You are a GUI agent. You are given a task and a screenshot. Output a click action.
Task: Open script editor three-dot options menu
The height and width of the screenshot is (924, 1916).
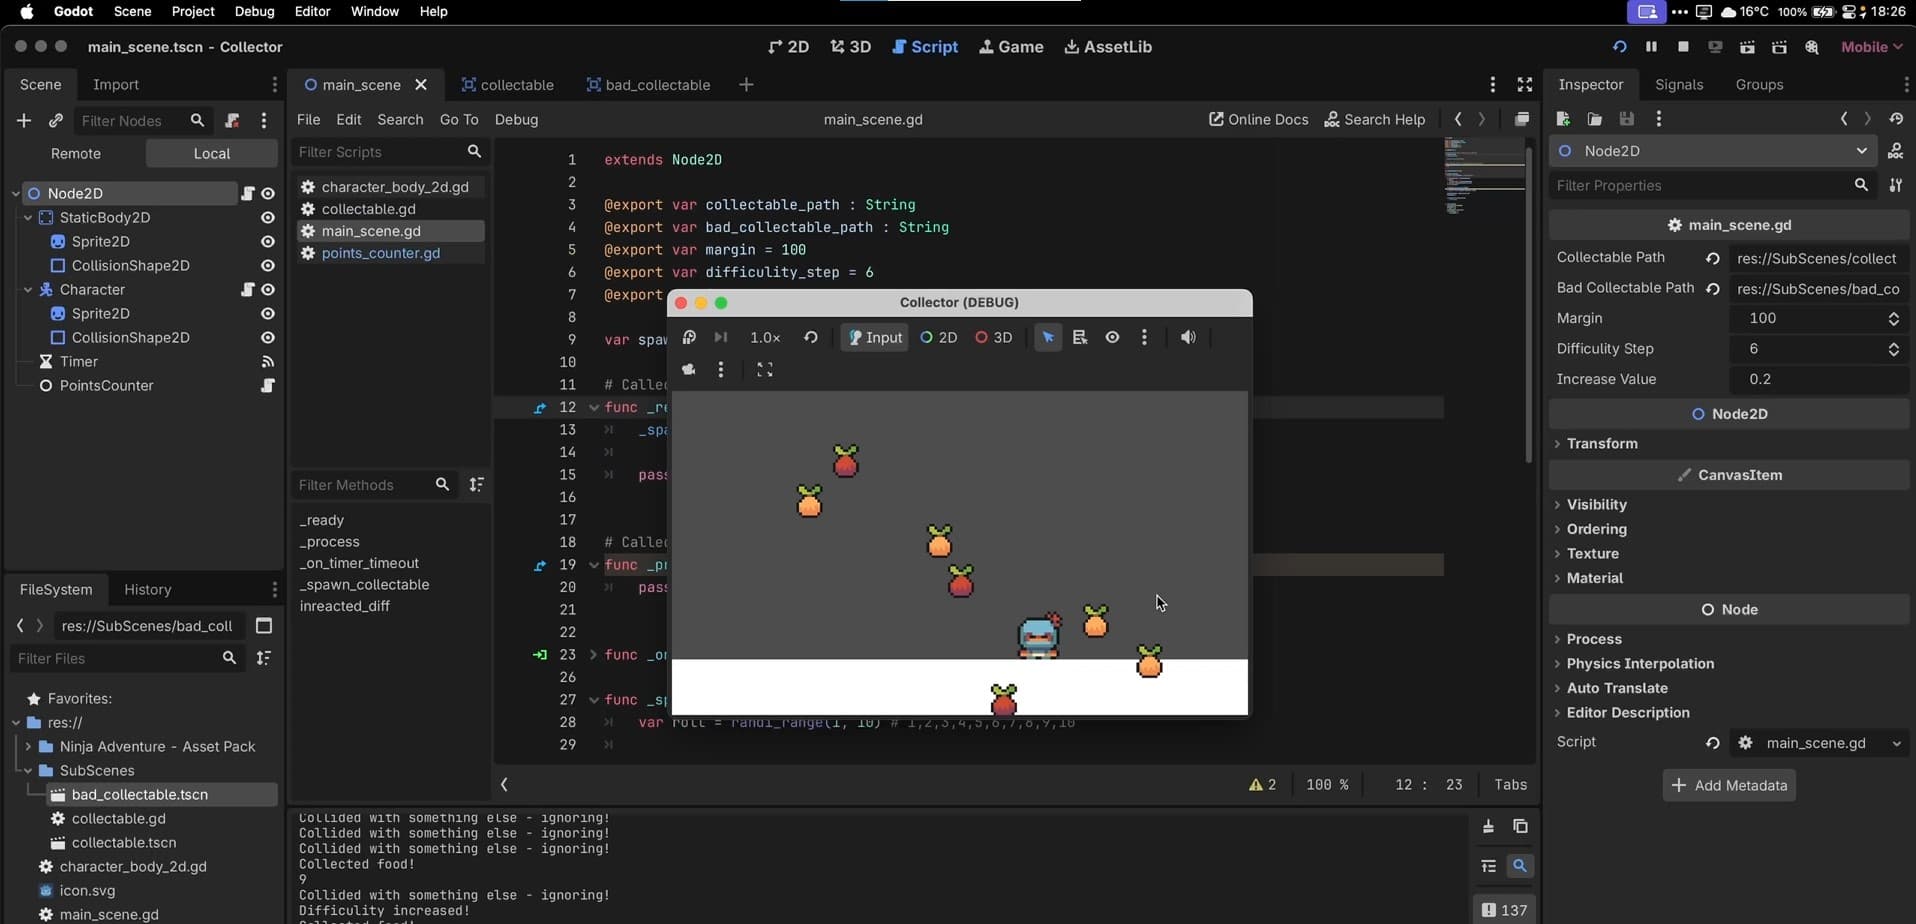[x=1492, y=85]
